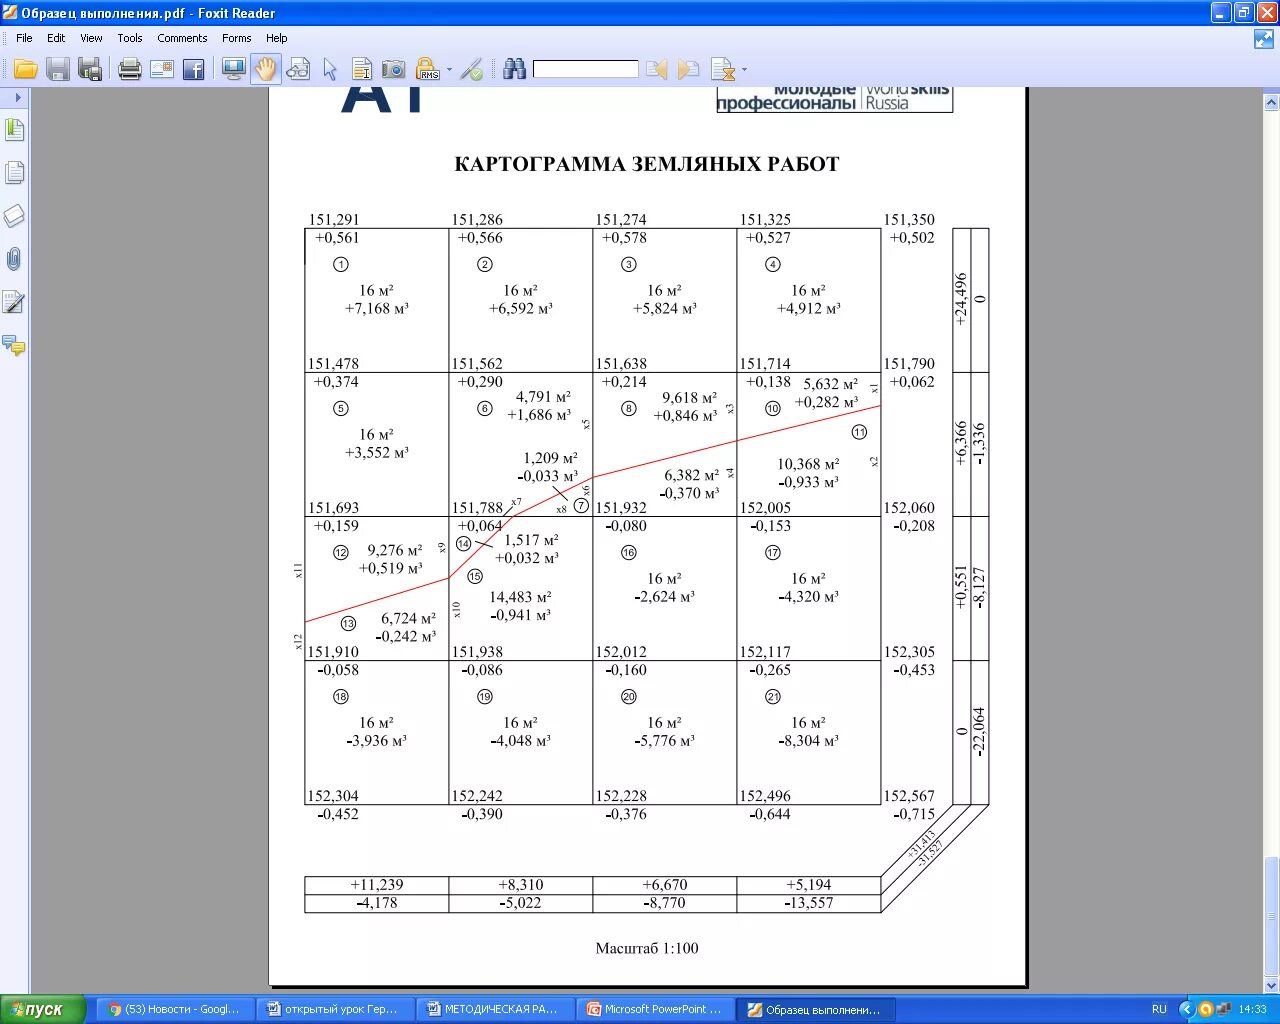Screen dimensions: 1280x1024
Task: Click the Масштаб 1:100 text
Action: pyautogui.click(x=647, y=948)
